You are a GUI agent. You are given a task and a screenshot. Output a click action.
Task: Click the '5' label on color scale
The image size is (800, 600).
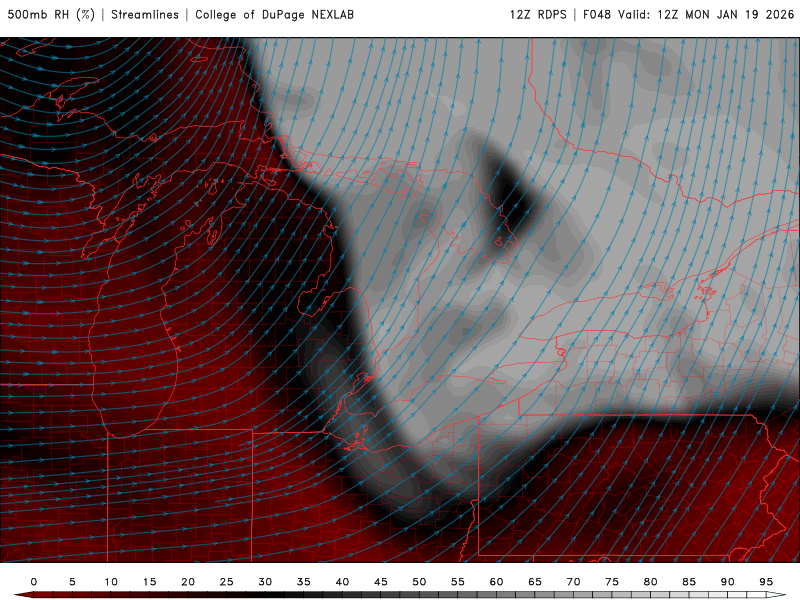[x=72, y=582]
